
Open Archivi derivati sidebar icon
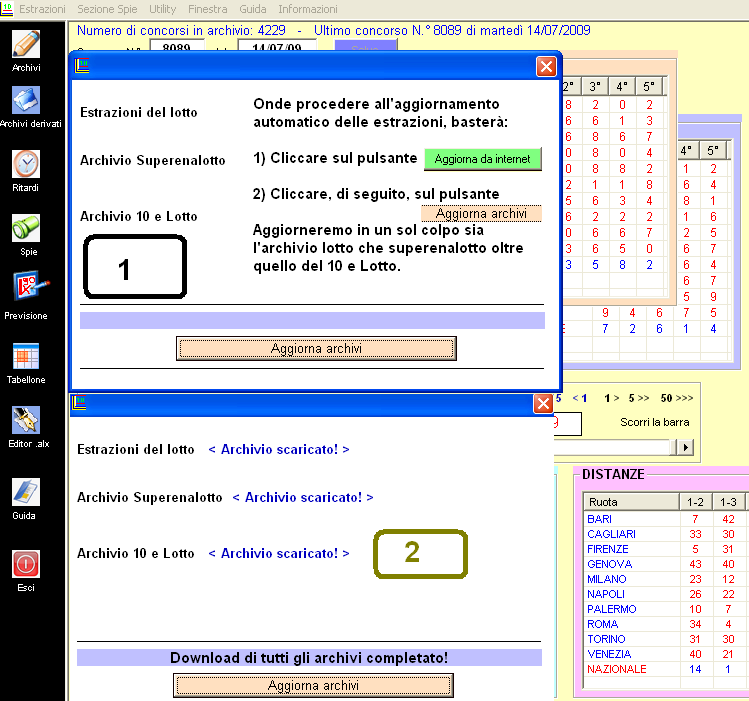pos(26,100)
